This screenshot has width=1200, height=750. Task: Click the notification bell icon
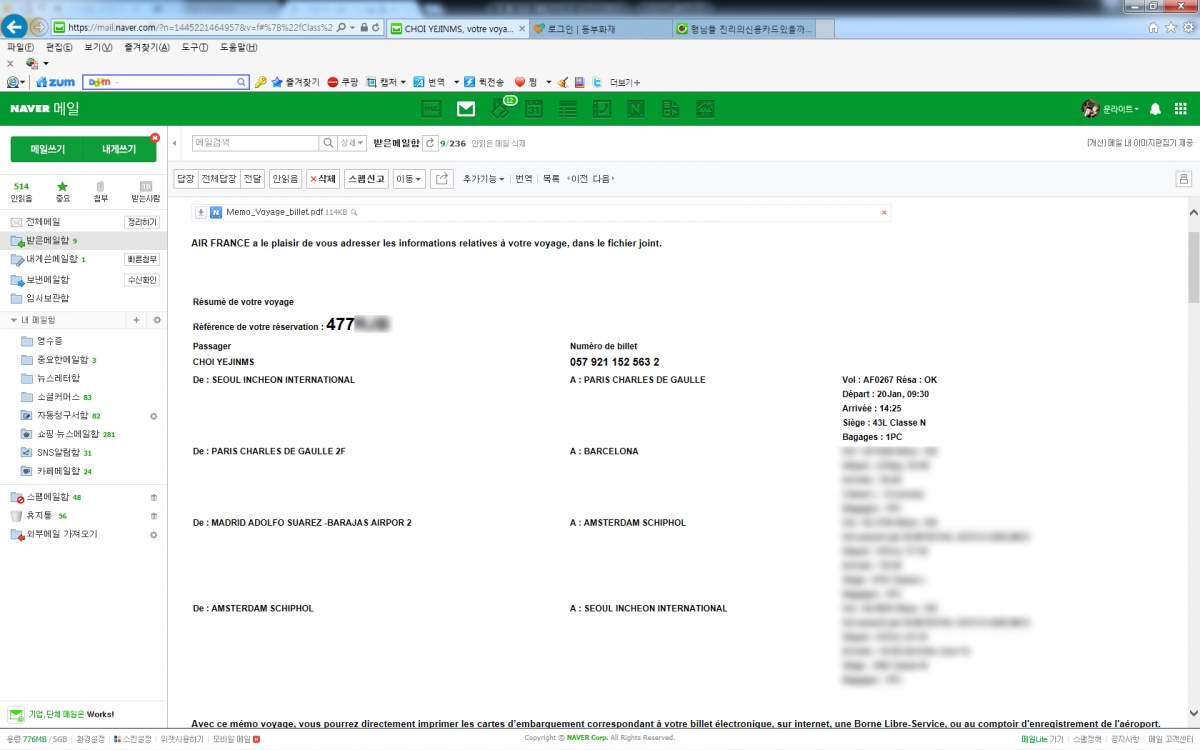tap(1155, 109)
